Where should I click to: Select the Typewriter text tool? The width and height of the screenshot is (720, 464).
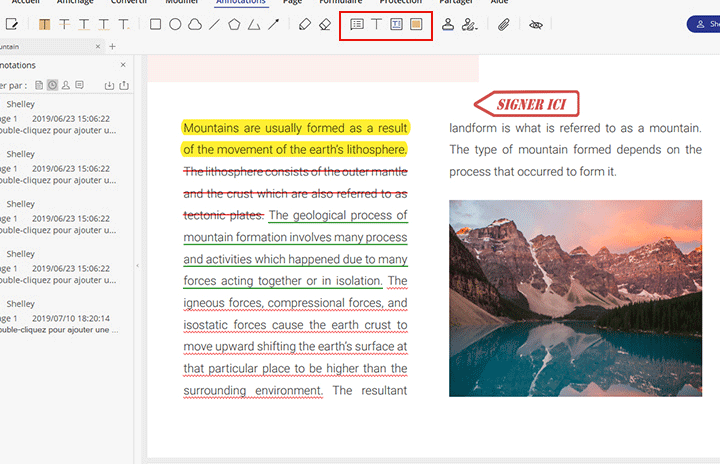pyautogui.click(x=376, y=24)
